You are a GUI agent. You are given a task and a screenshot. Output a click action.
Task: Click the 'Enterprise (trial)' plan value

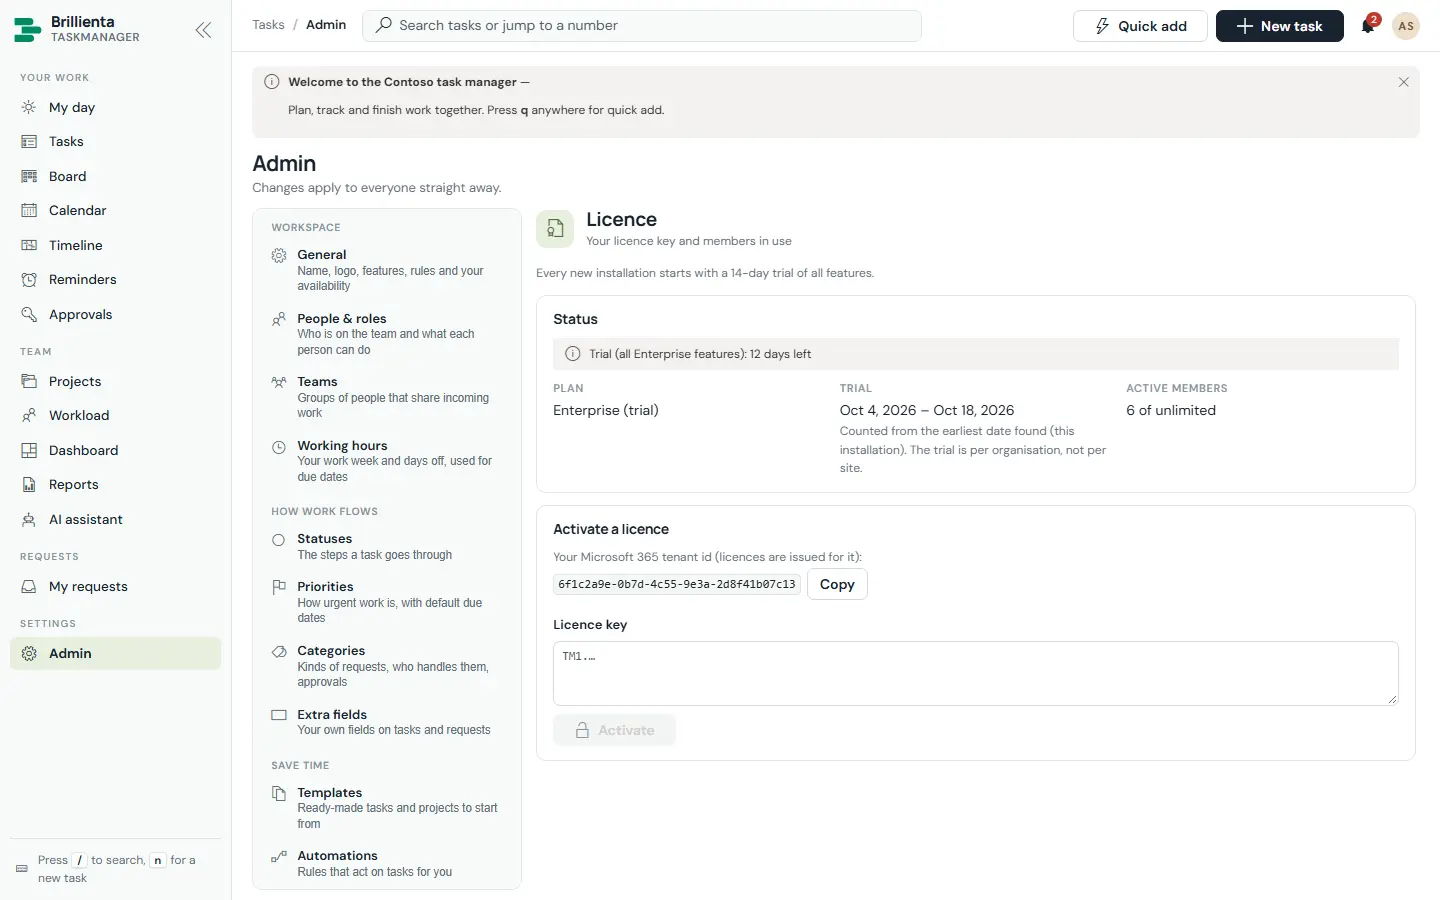click(x=606, y=410)
